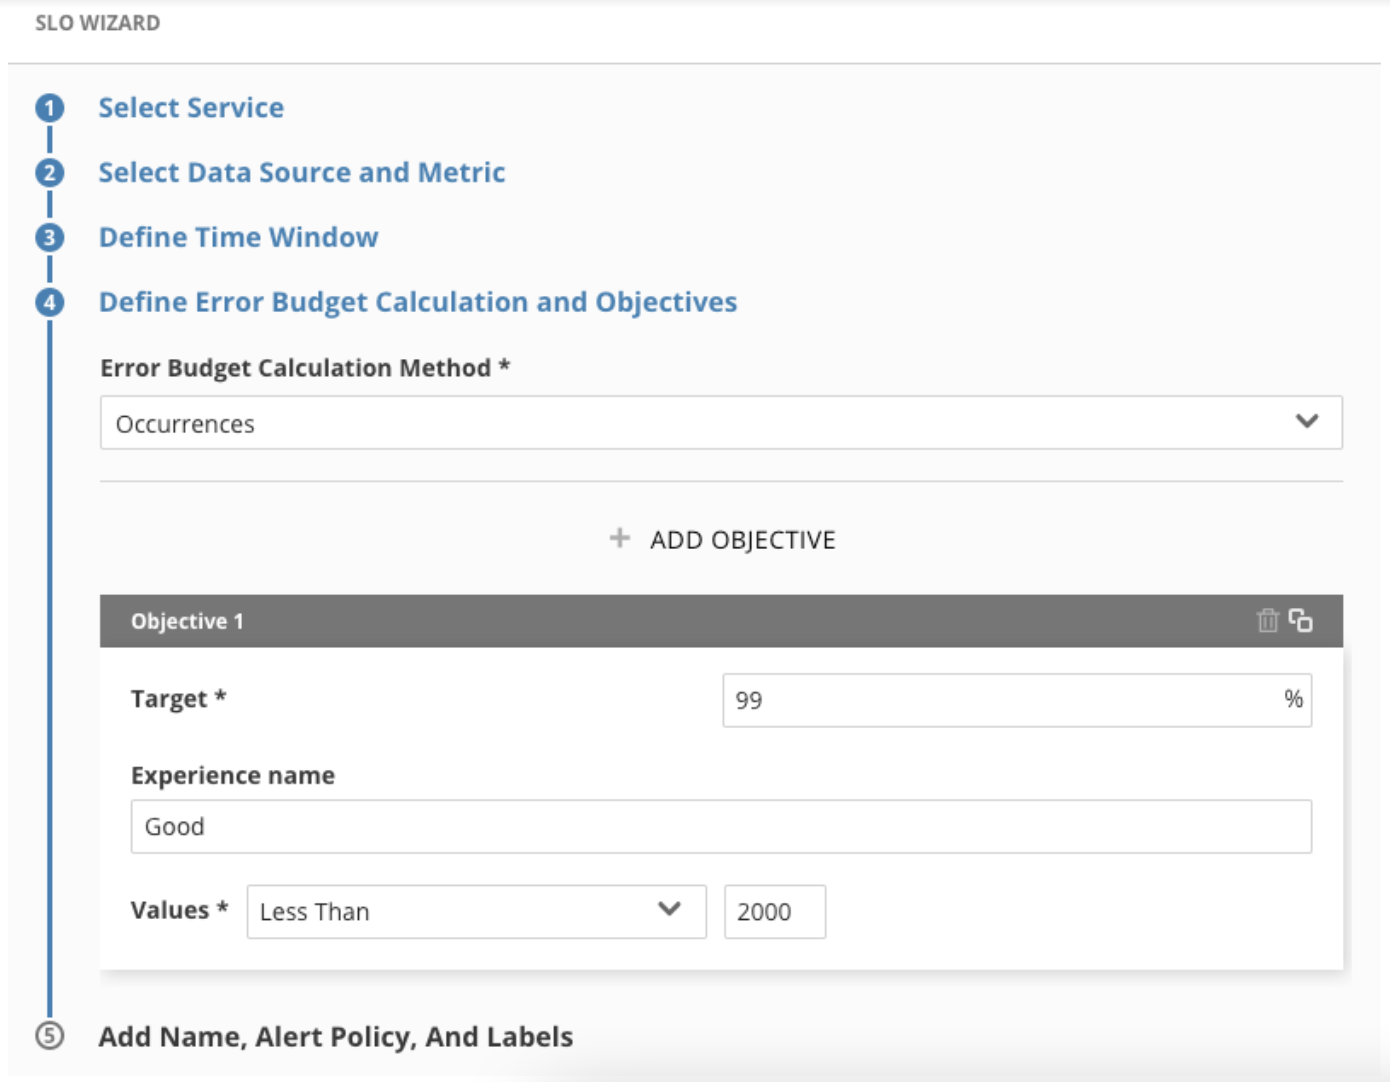The height and width of the screenshot is (1082, 1390).
Task: Click the Target percentage input field
Action: (x=1017, y=700)
